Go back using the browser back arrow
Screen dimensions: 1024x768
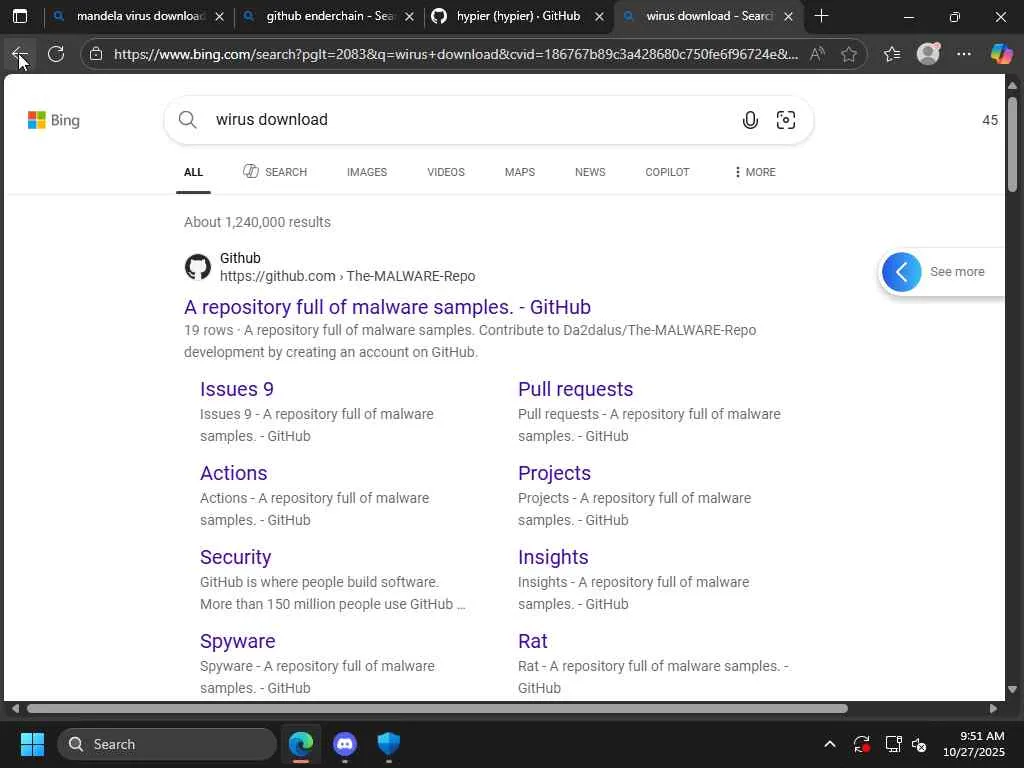tap(19, 54)
